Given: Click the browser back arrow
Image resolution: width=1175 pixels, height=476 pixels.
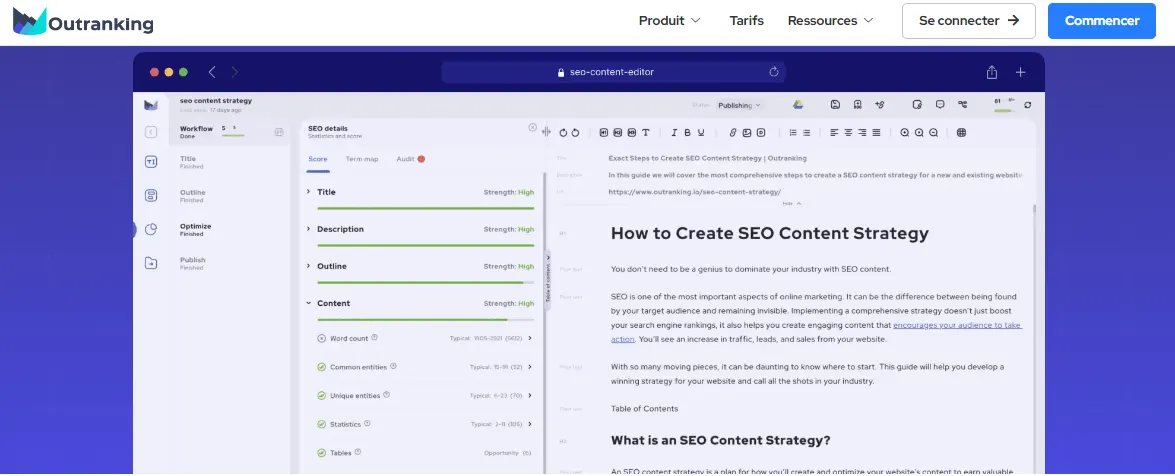Looking at the screenshot, I should [x=212, y=72].
